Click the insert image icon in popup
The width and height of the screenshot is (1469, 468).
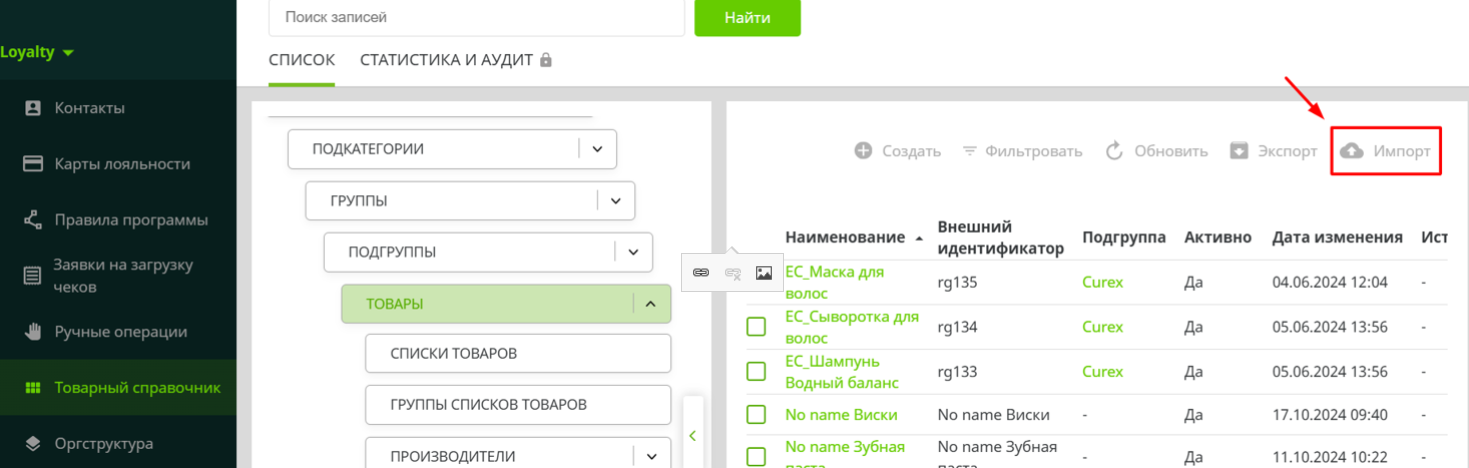(x=764, y=272)
